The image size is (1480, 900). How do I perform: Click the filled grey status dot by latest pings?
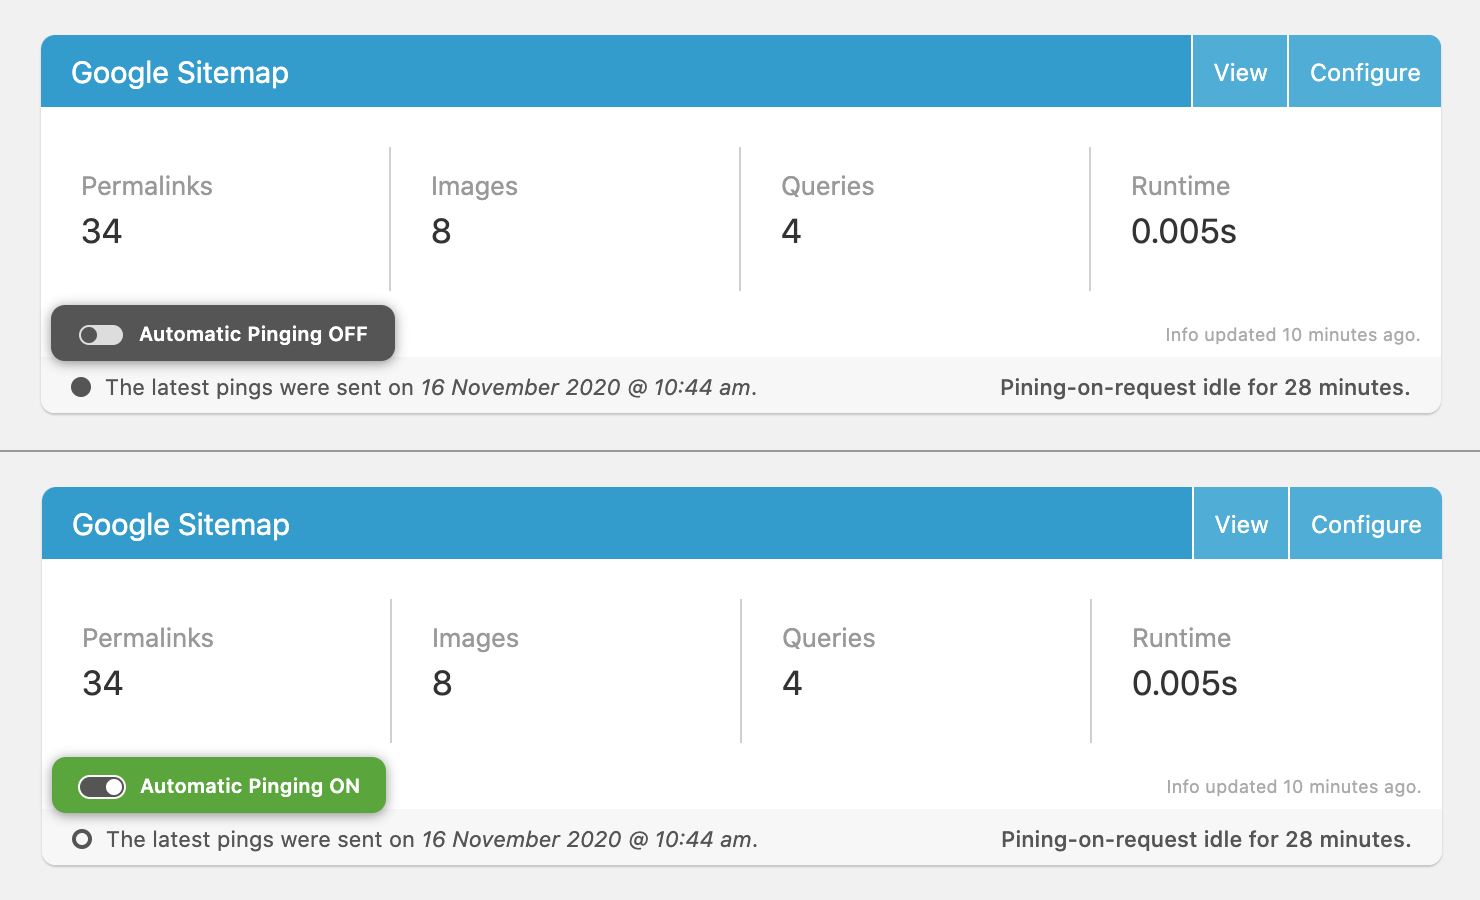pos(82,387)
